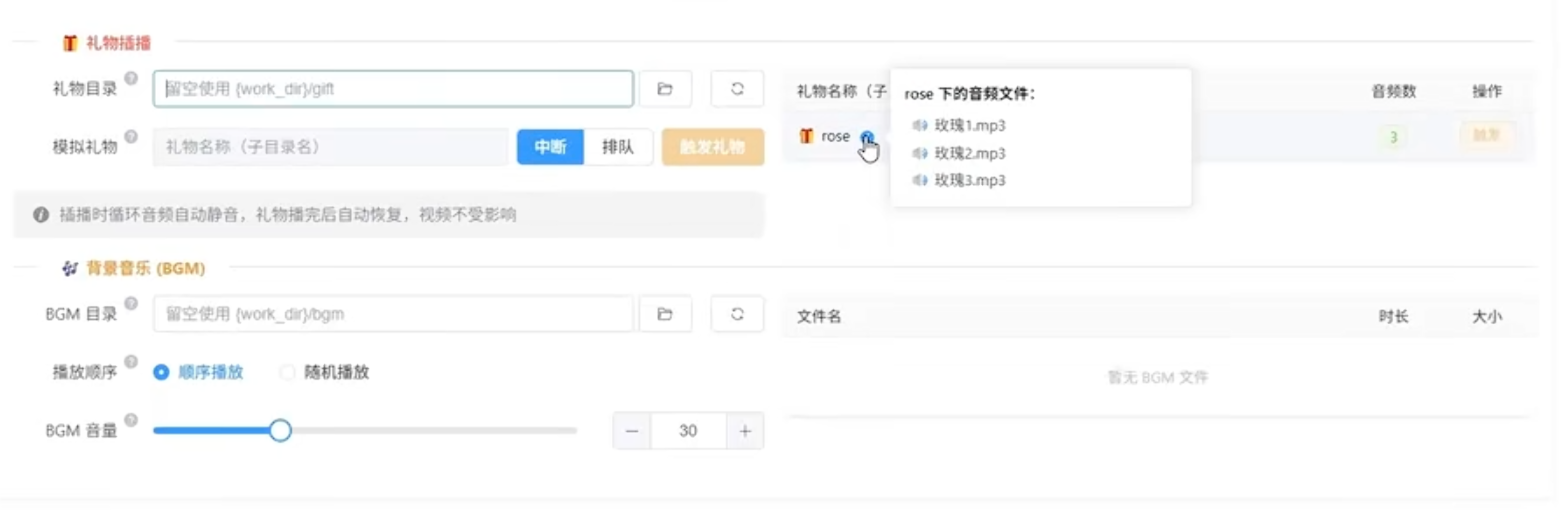Open folder browser for BGM 目录
1562x510 pixels.
click(665, 314)
